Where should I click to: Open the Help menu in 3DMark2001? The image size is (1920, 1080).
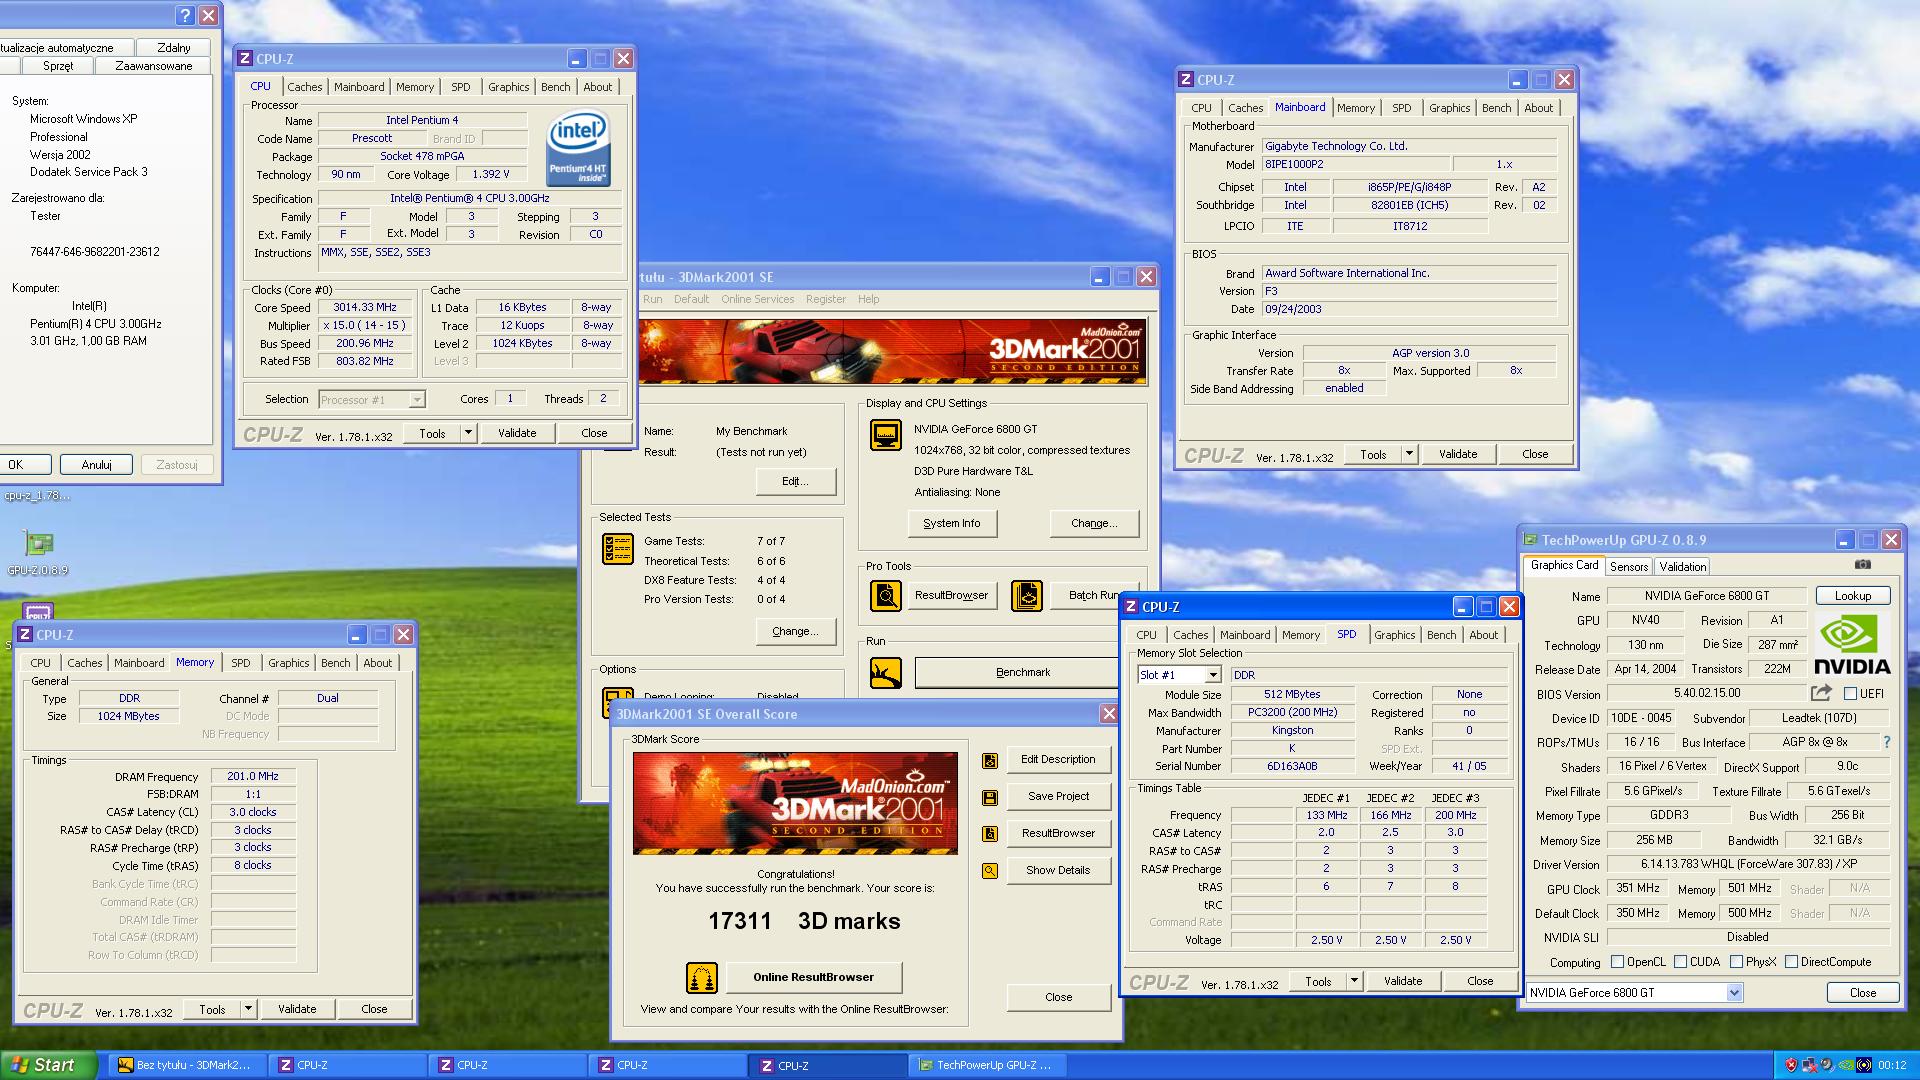868,299
